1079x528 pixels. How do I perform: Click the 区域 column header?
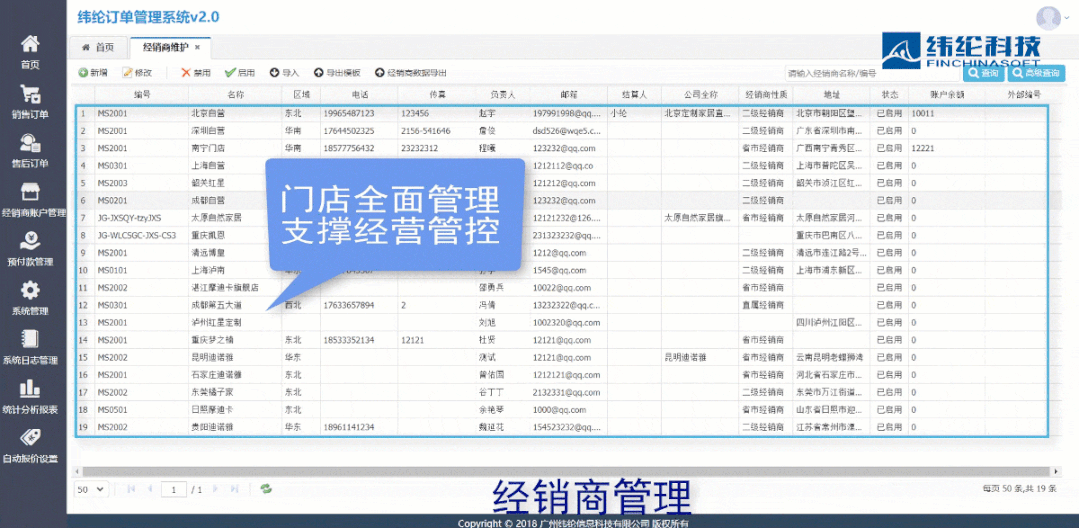[x=301, y=95]
